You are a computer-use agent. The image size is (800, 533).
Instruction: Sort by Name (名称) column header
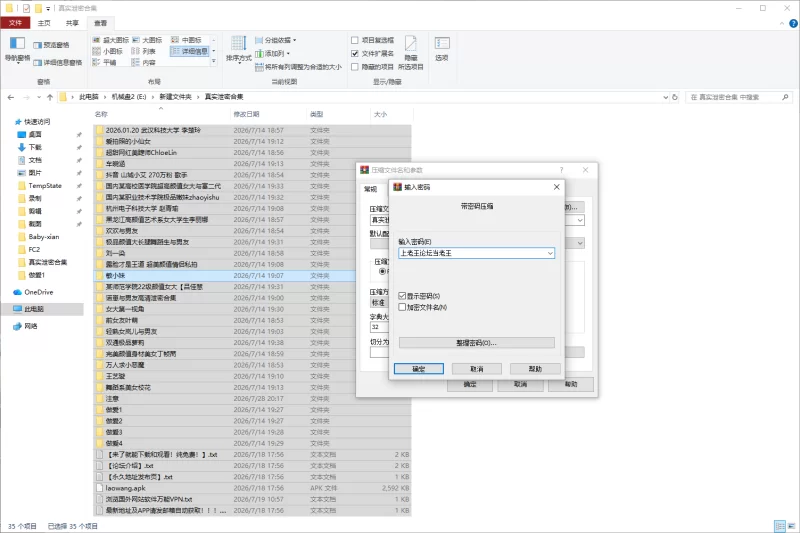pyautogui.click(x=101, y=114)
